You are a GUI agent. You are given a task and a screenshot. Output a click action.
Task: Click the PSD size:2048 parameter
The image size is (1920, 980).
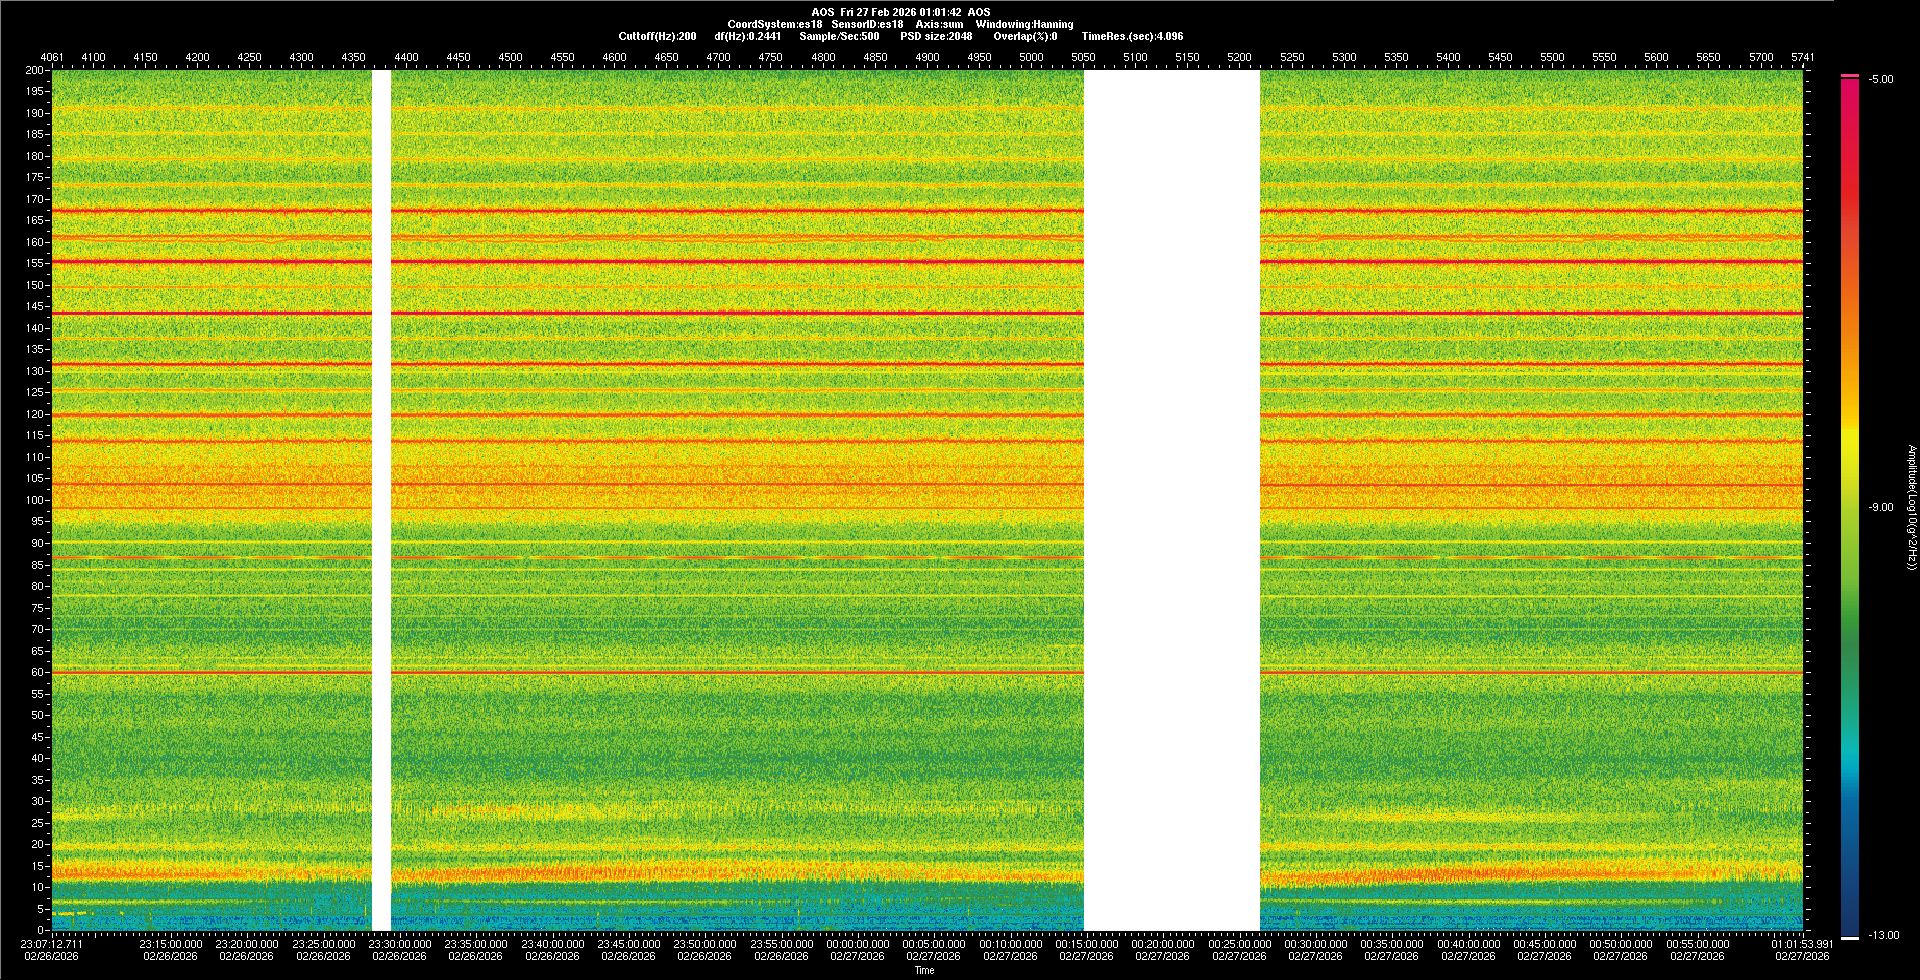tap(936, 36)
